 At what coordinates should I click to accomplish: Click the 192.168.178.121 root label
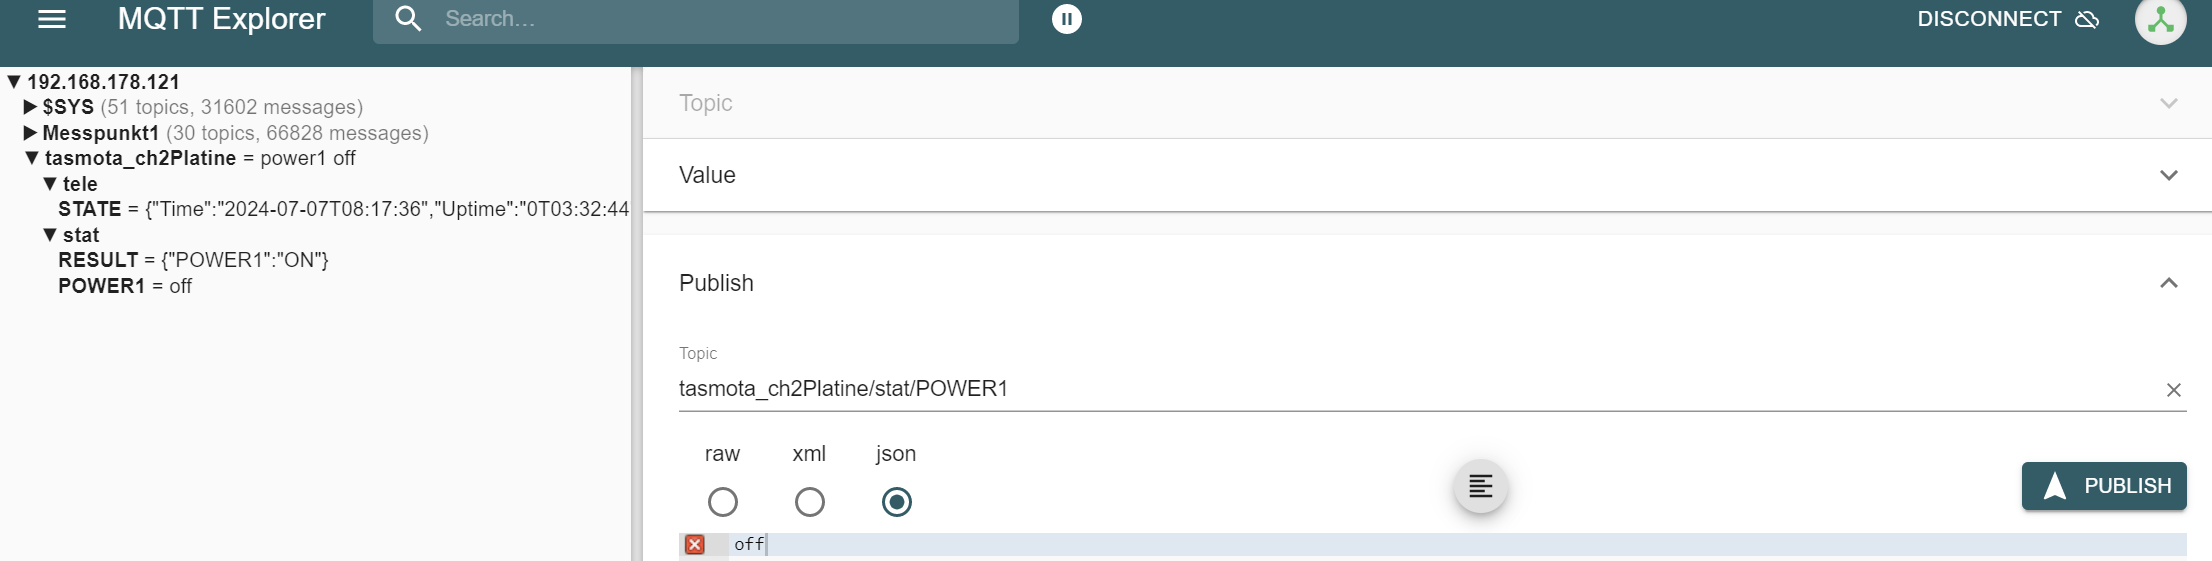coord(103,82)
